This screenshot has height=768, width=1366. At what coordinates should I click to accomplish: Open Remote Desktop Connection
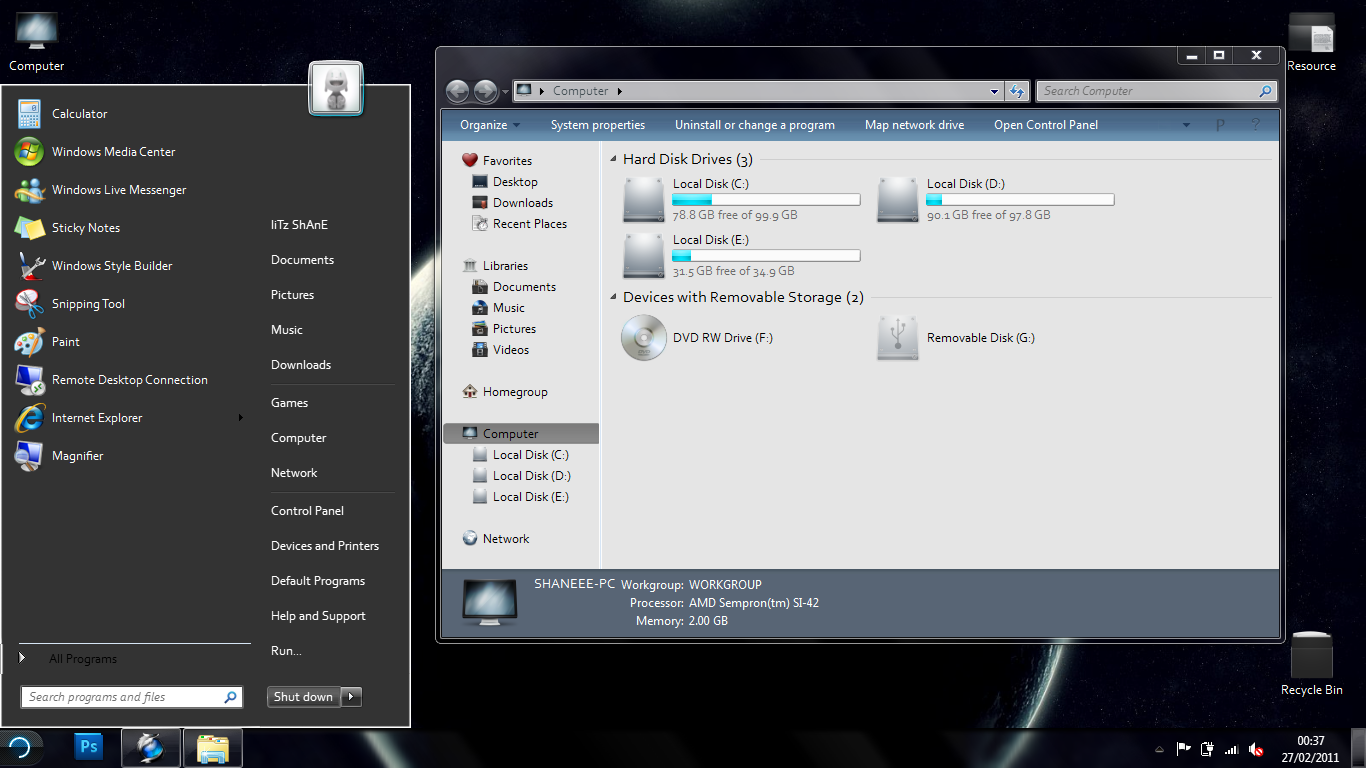tap(126, 380)
